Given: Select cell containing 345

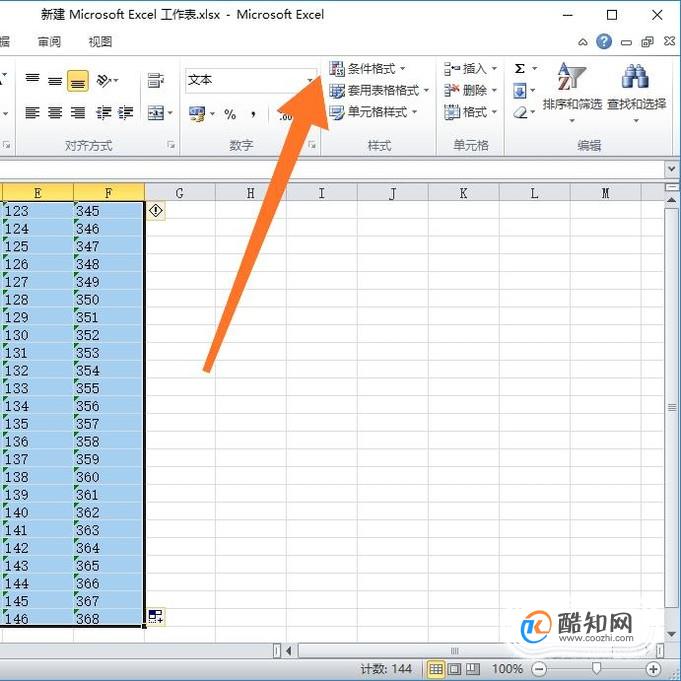Looking at the screenshot, I should tap(109, 211).
